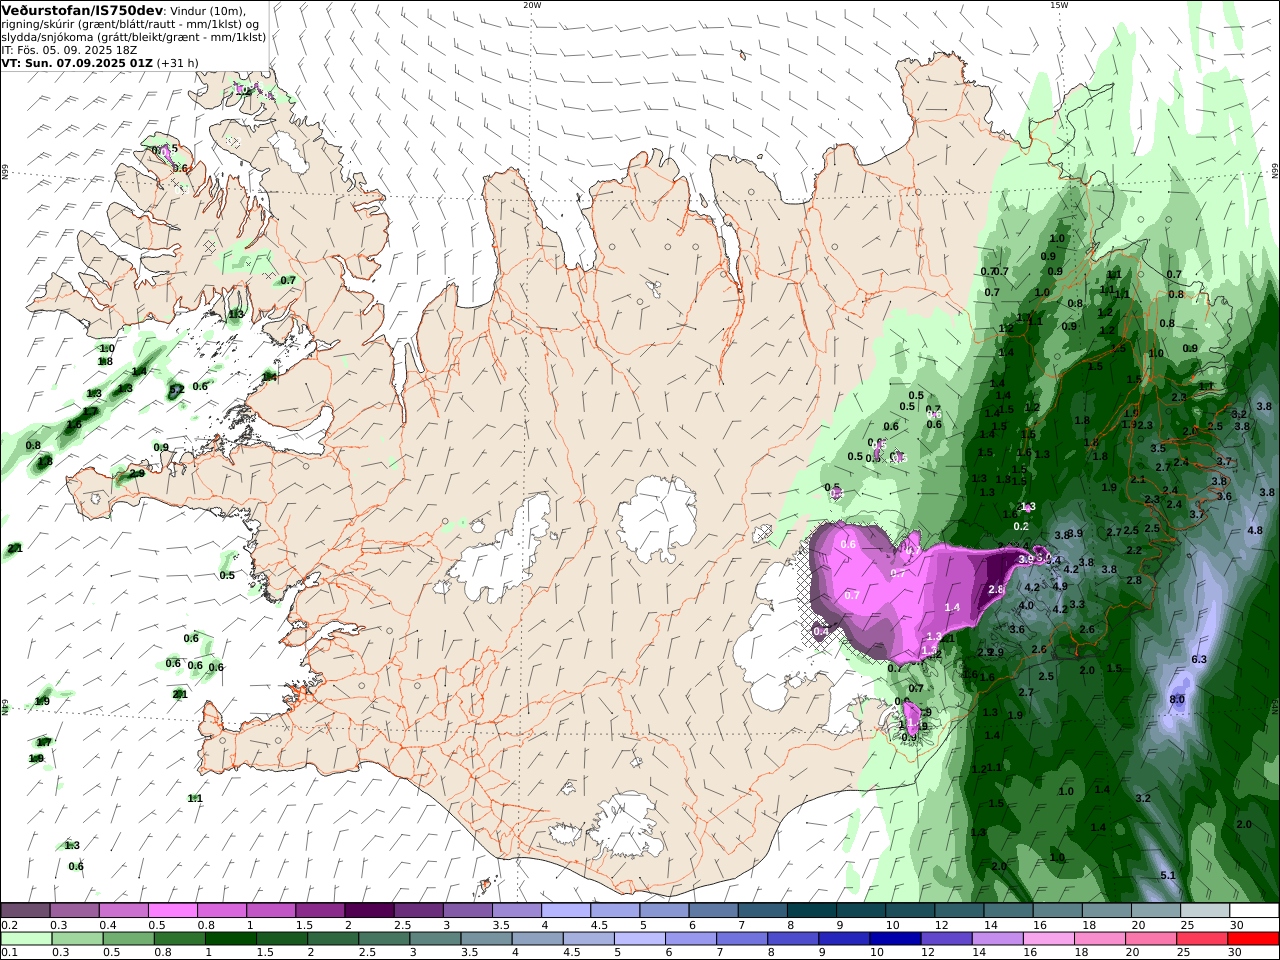Click the palest green 0.1 rain legend swatch
The width and height of the screenshot is (1280, 960).
pyautogui.click(x=27, y=939)
